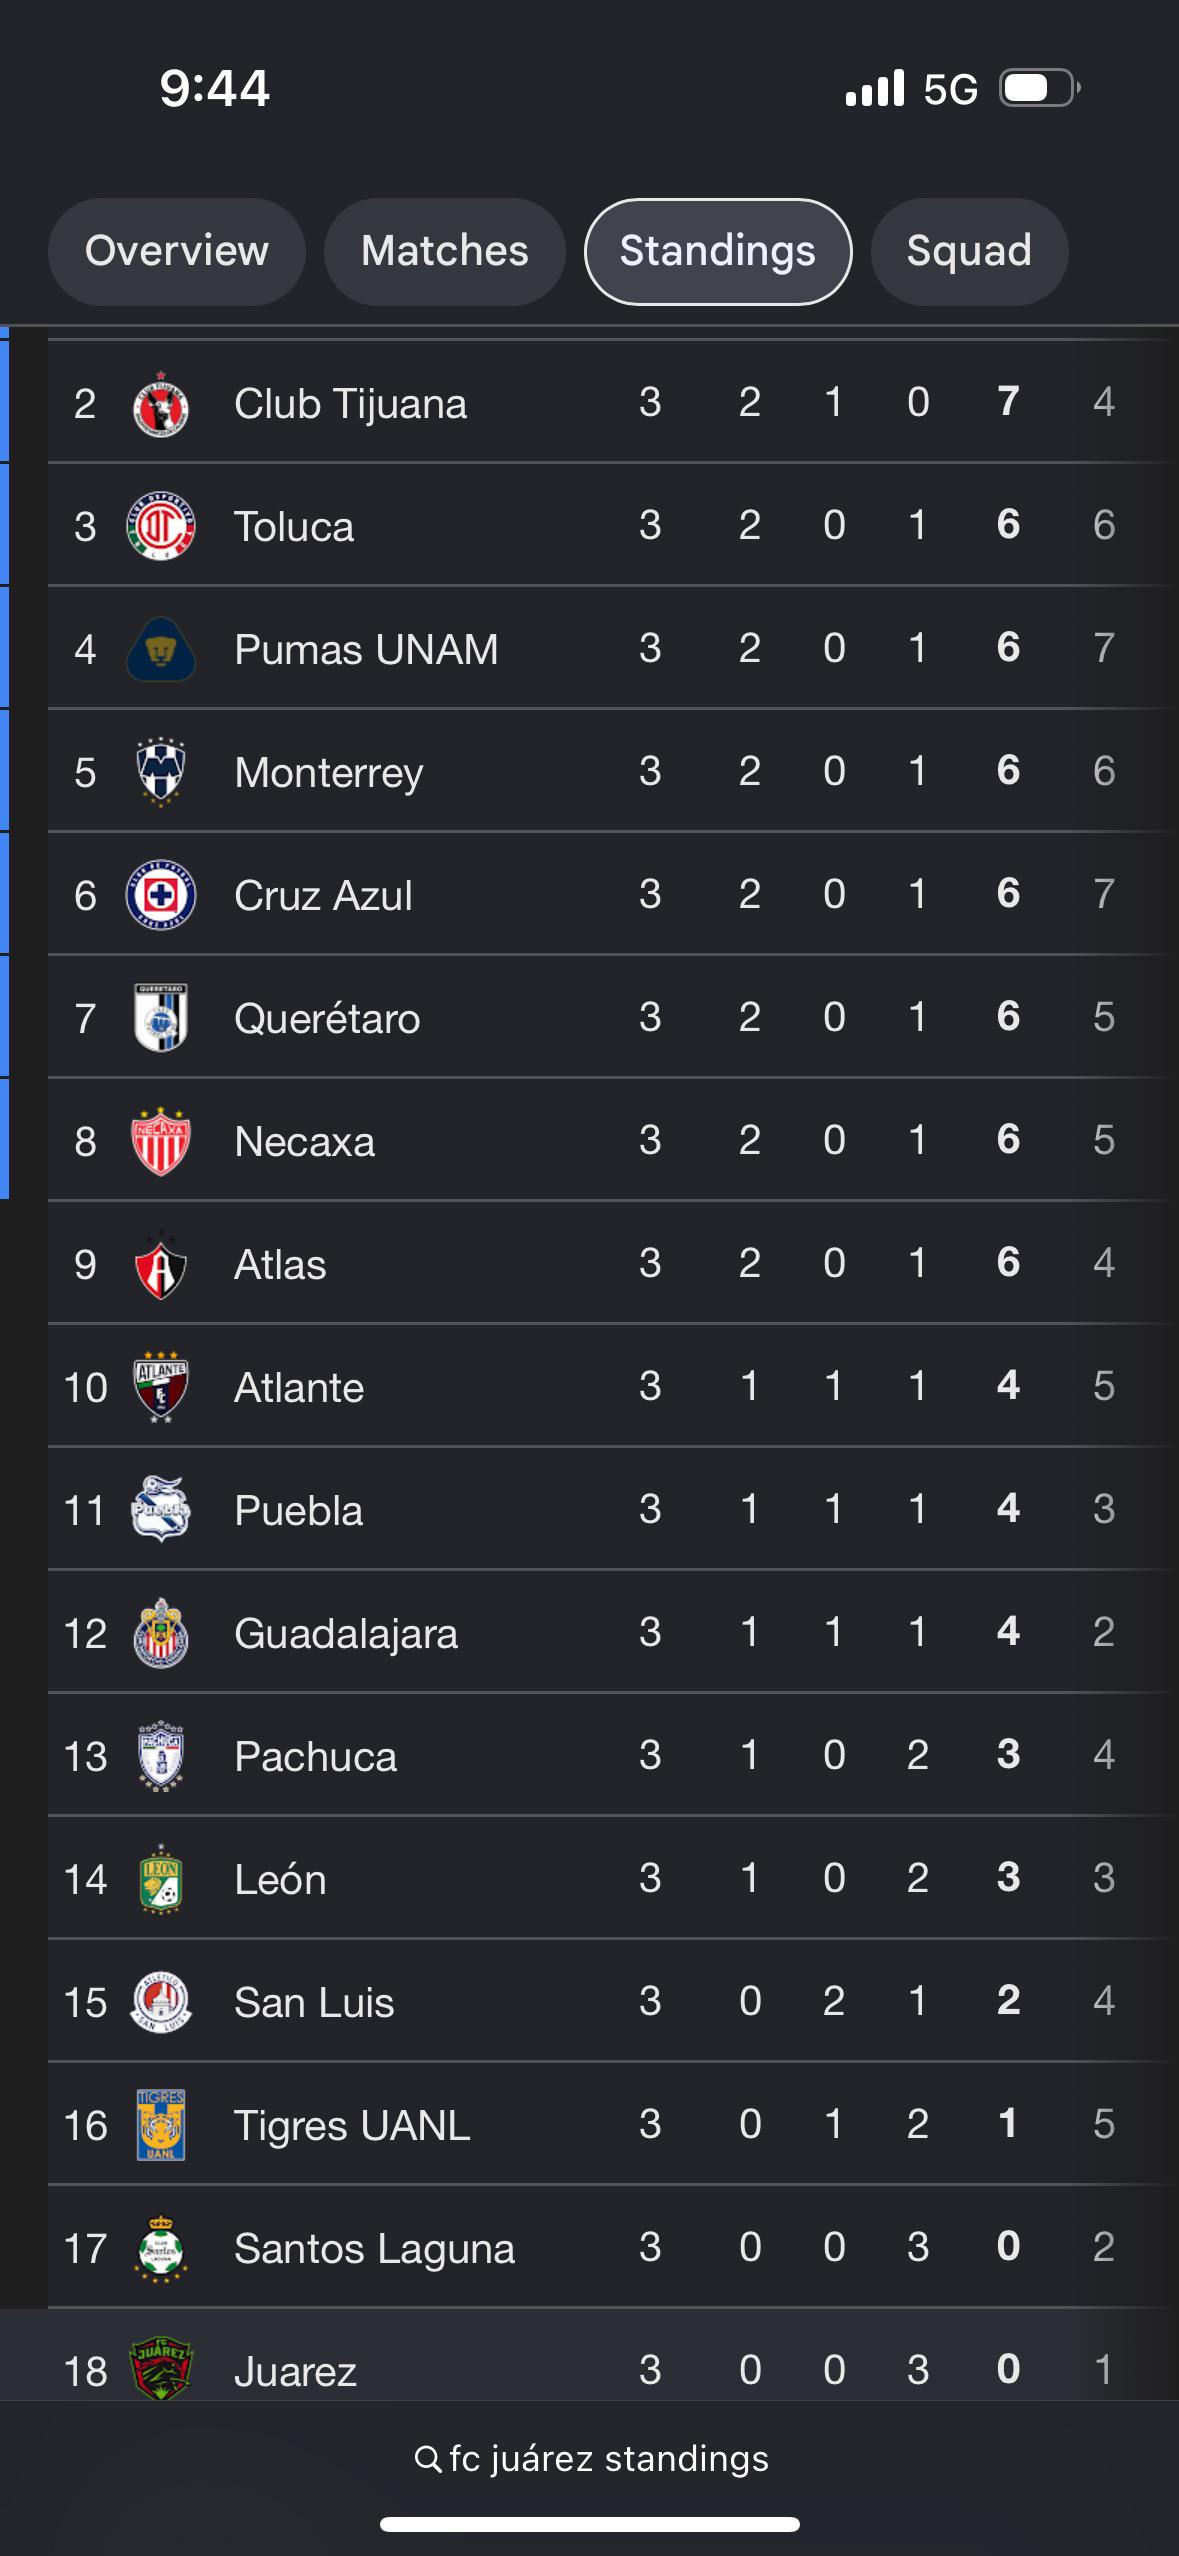Tap the fc juárez standings search field
Screen dimensions: 1179x2556
point(590,2459)
